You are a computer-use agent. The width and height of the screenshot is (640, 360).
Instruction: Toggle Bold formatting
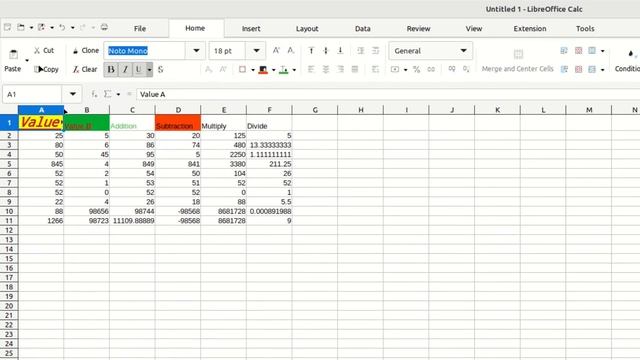pyautogui.click(x=111, y=70)
